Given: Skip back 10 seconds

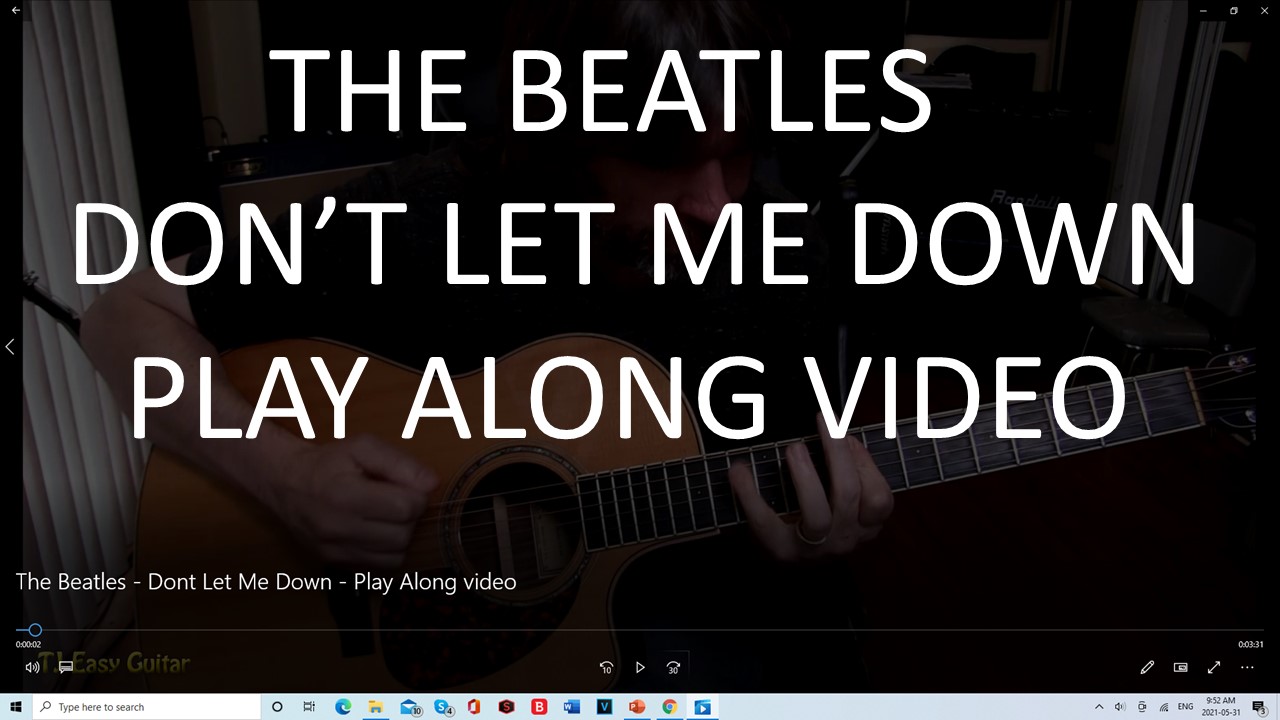Looking at the screenshot, I should coord(606,667).
